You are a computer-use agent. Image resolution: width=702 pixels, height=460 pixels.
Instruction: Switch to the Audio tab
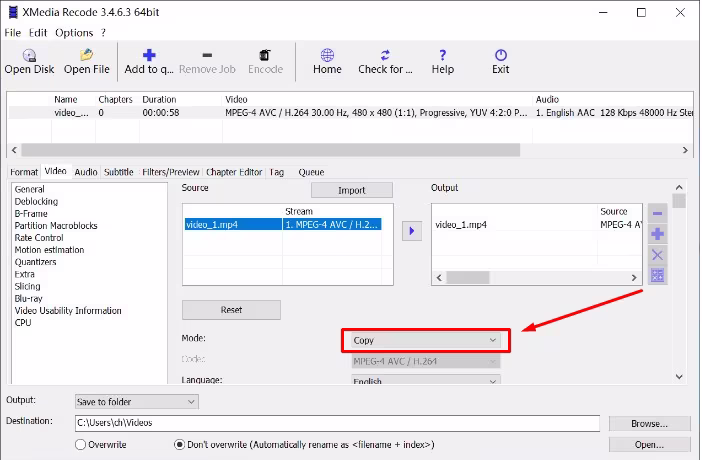86,172
